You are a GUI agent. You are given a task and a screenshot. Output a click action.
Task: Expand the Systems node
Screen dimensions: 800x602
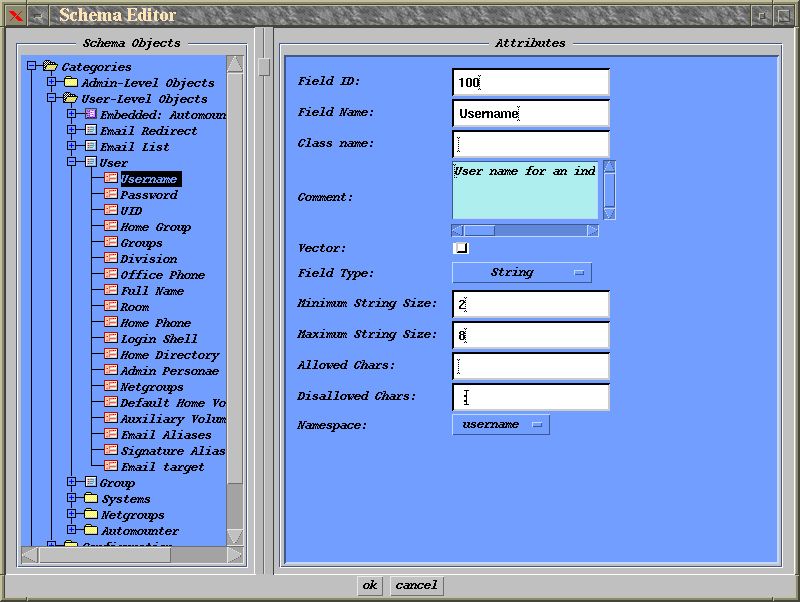pyautogui.click(x=71, y=497)
